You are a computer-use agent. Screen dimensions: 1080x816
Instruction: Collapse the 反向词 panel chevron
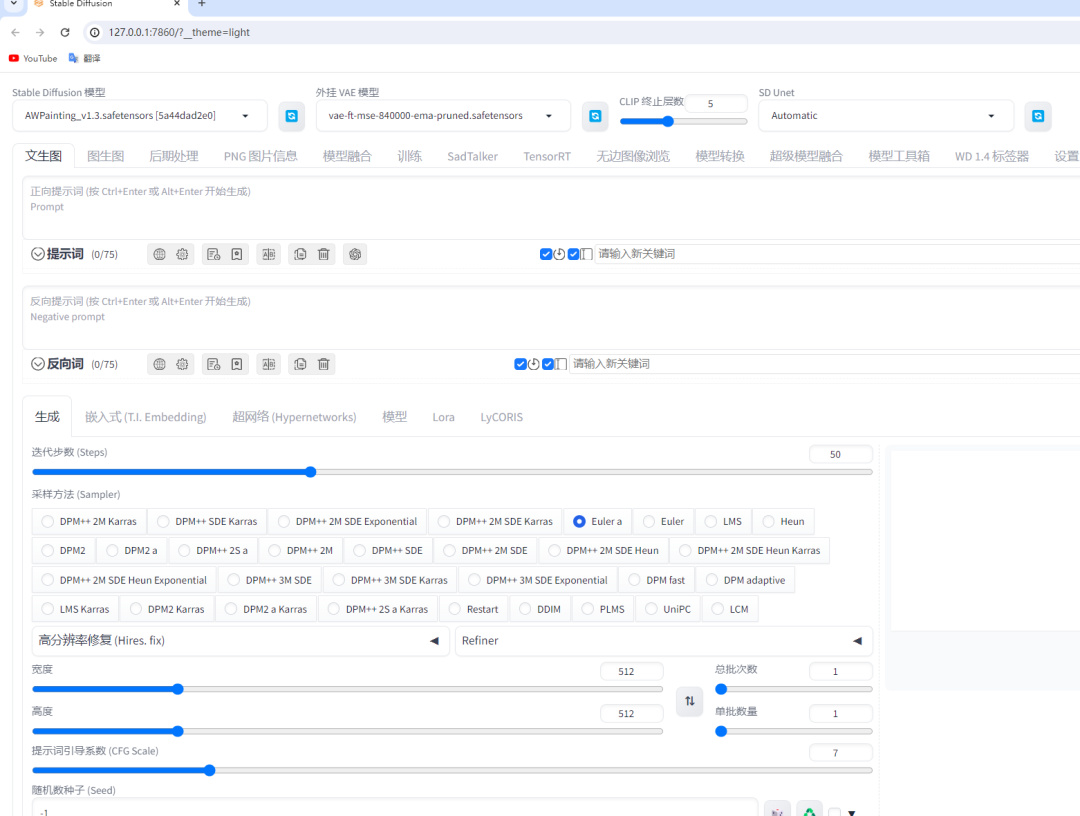click(x=38, y=364)
